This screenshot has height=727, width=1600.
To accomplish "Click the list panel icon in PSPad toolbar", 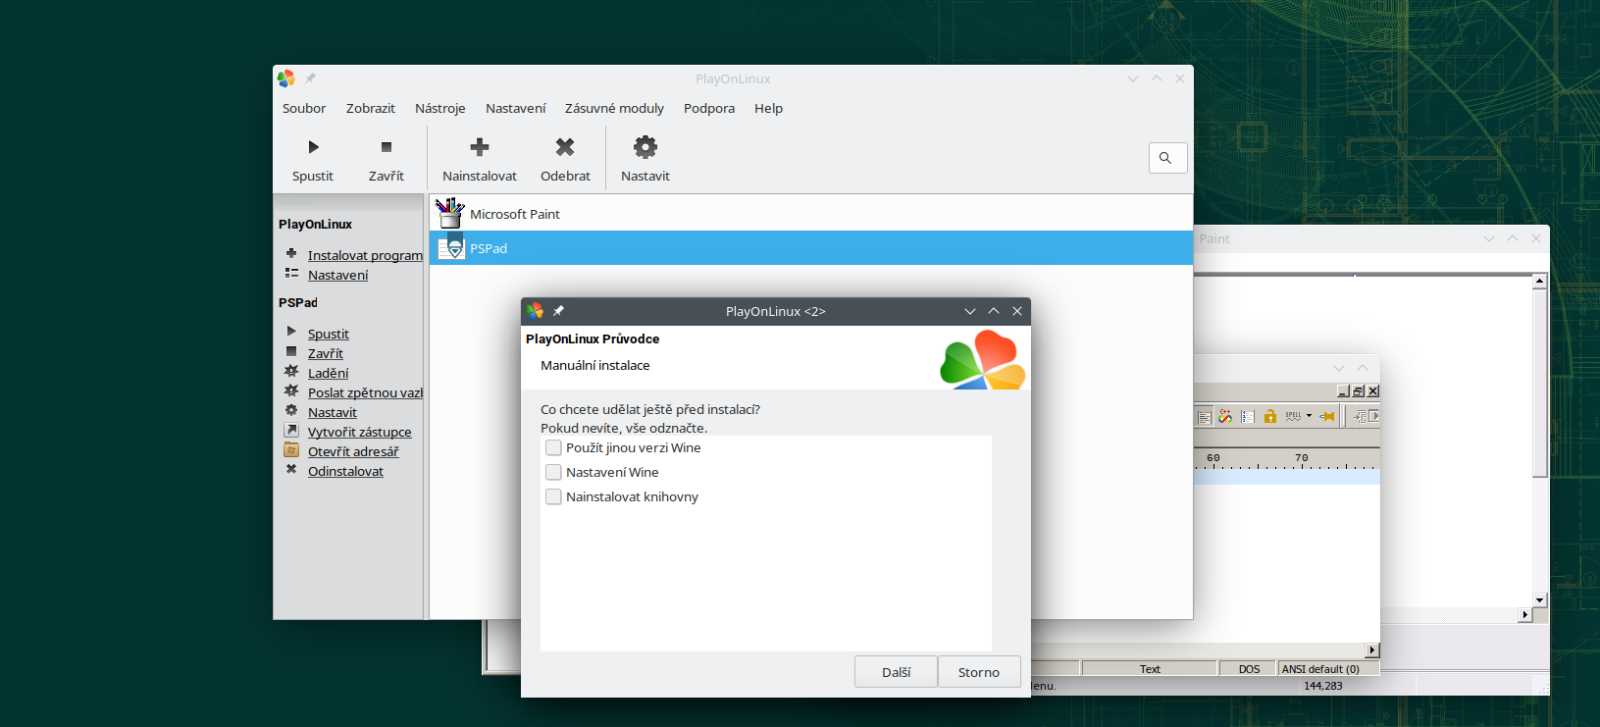I will coord(1247,416).
